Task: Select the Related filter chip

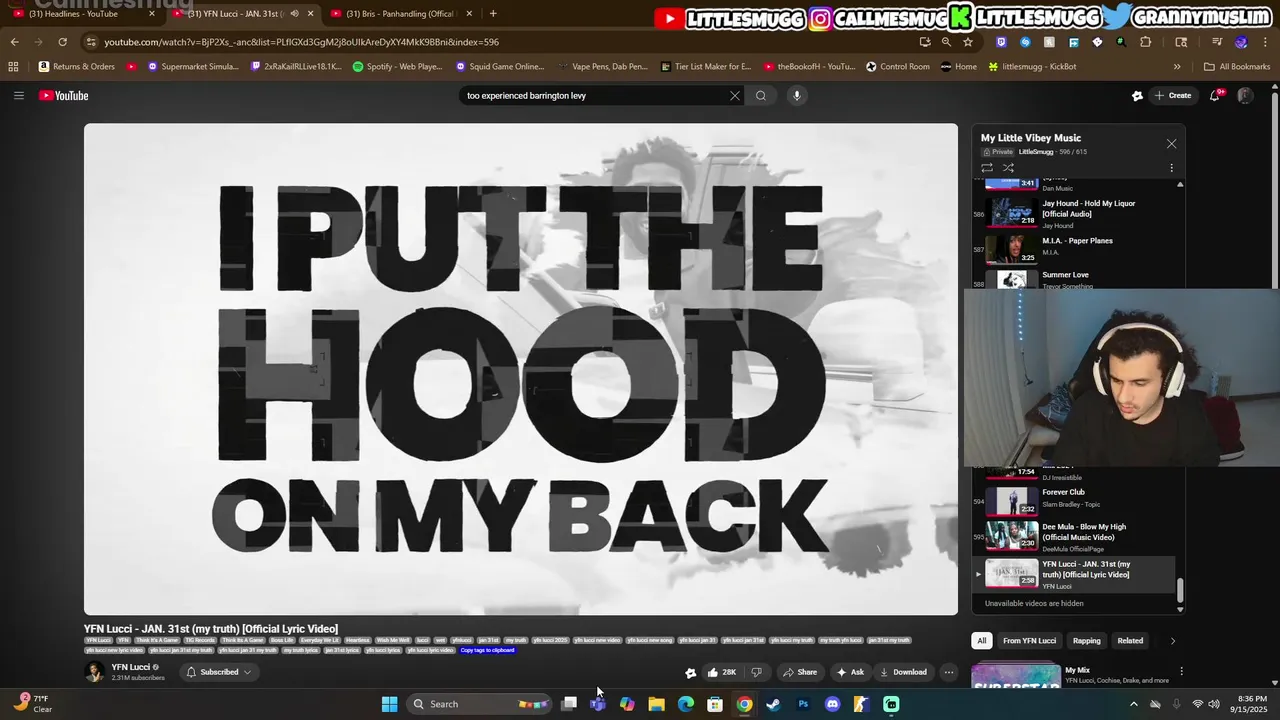Action: (x=1130, y=641)
